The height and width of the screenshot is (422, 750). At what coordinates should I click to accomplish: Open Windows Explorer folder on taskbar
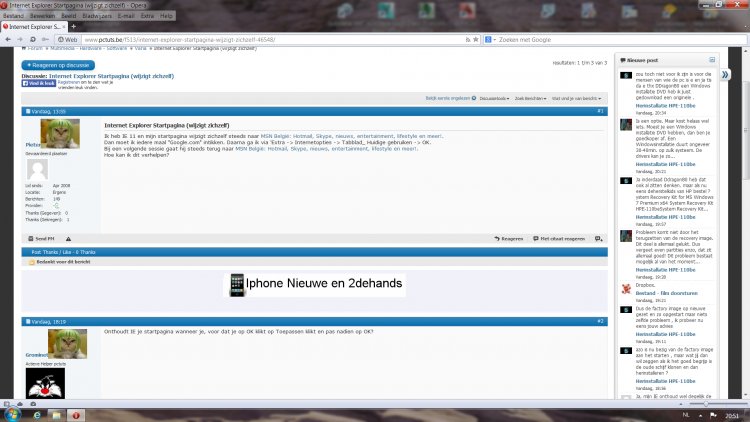pyautogui.click(x=56, y=415)
